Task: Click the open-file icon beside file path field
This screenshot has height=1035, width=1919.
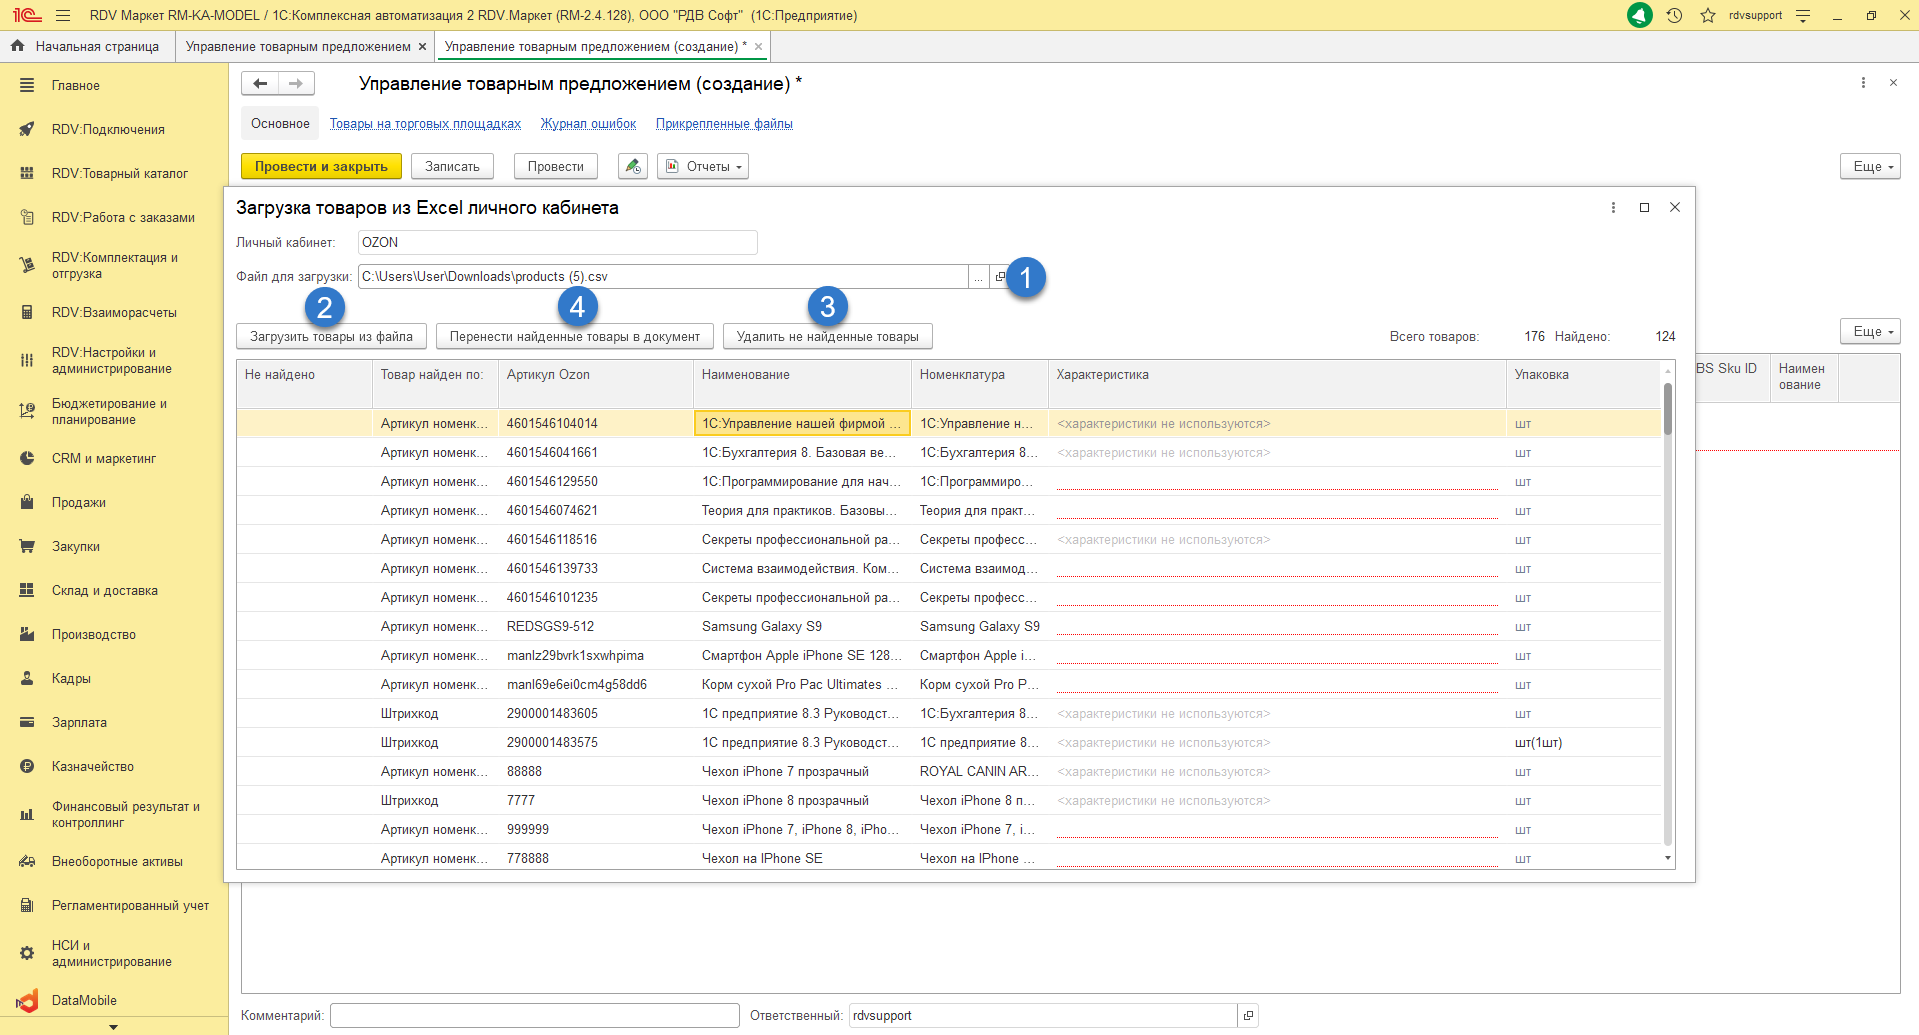Action: click(1000, 277)
